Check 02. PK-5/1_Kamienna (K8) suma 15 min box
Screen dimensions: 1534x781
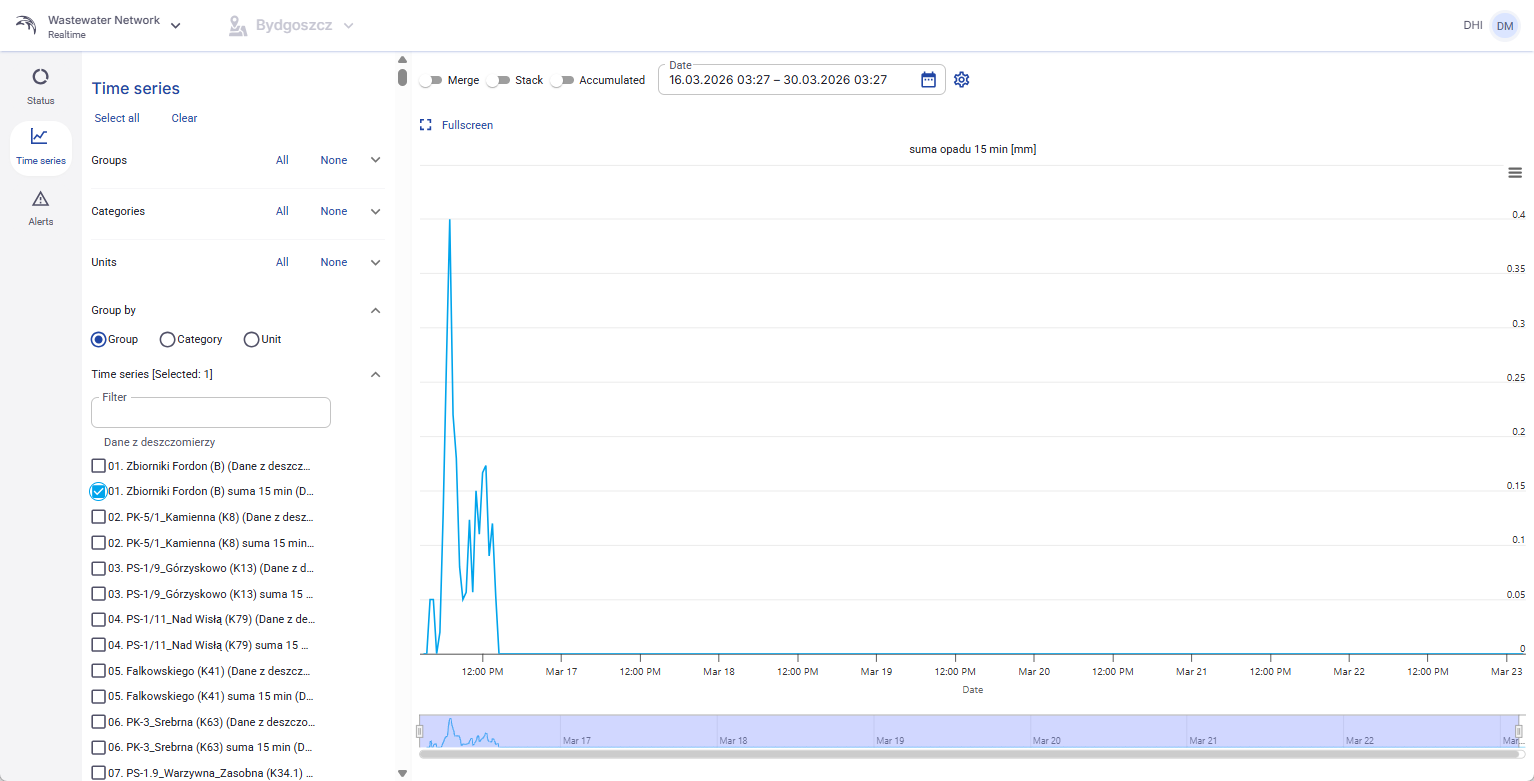pyautogui.click(x=98, y=543)
